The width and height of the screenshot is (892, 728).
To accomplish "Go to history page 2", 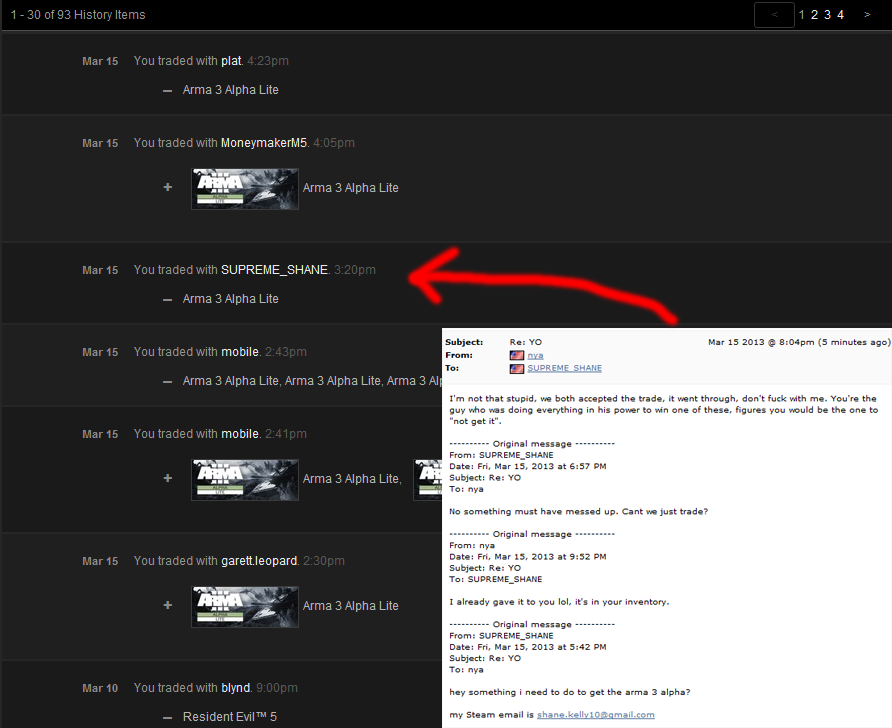I will (x=814, y=15).
